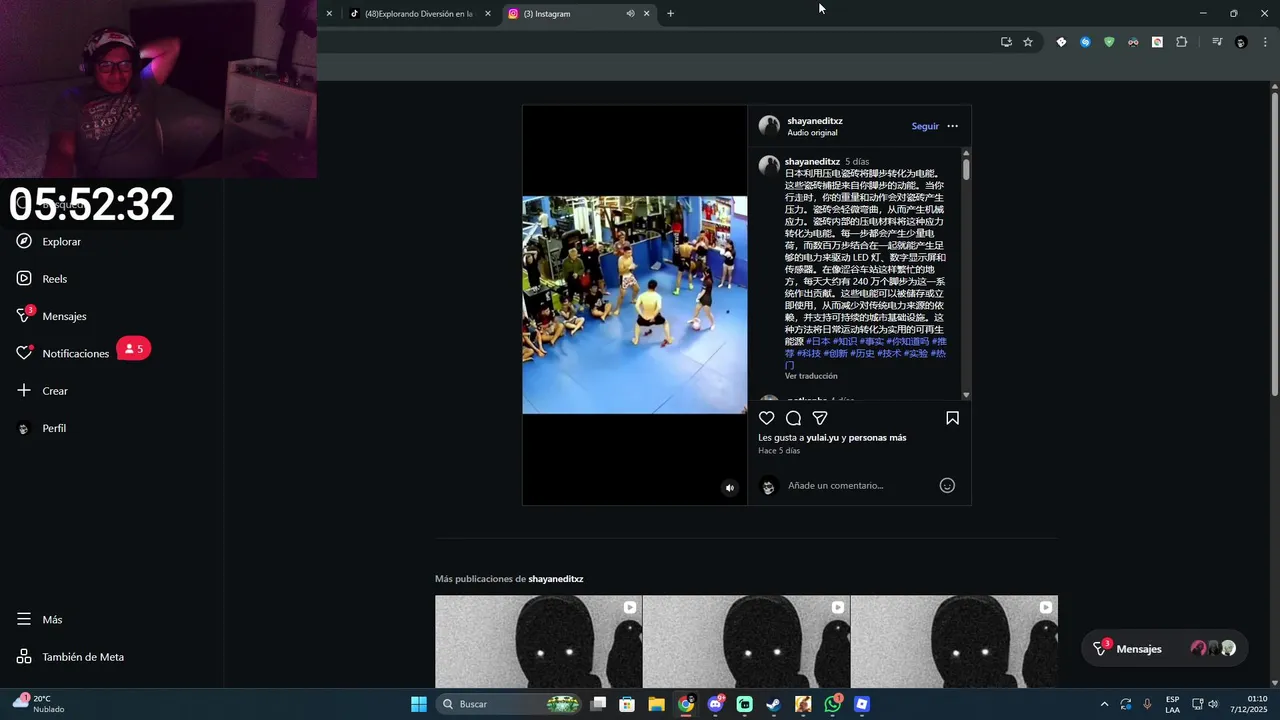Close the TikTok browser tab
Image resolution: width=1280 pixels, height=720 pixels.
click(x=488, y=14)
